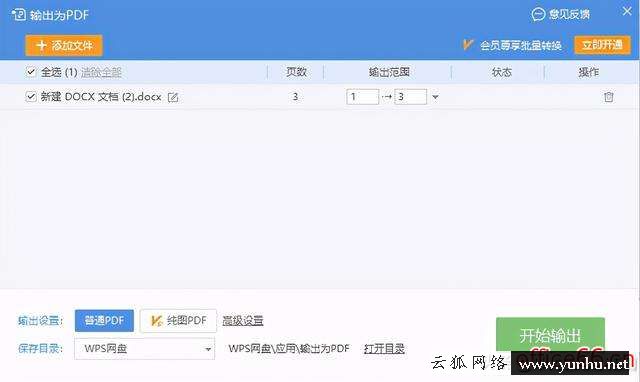Click the 打开目录 open folder link
The height and width of the screenshot is (382, 640).
click(384, 349)
